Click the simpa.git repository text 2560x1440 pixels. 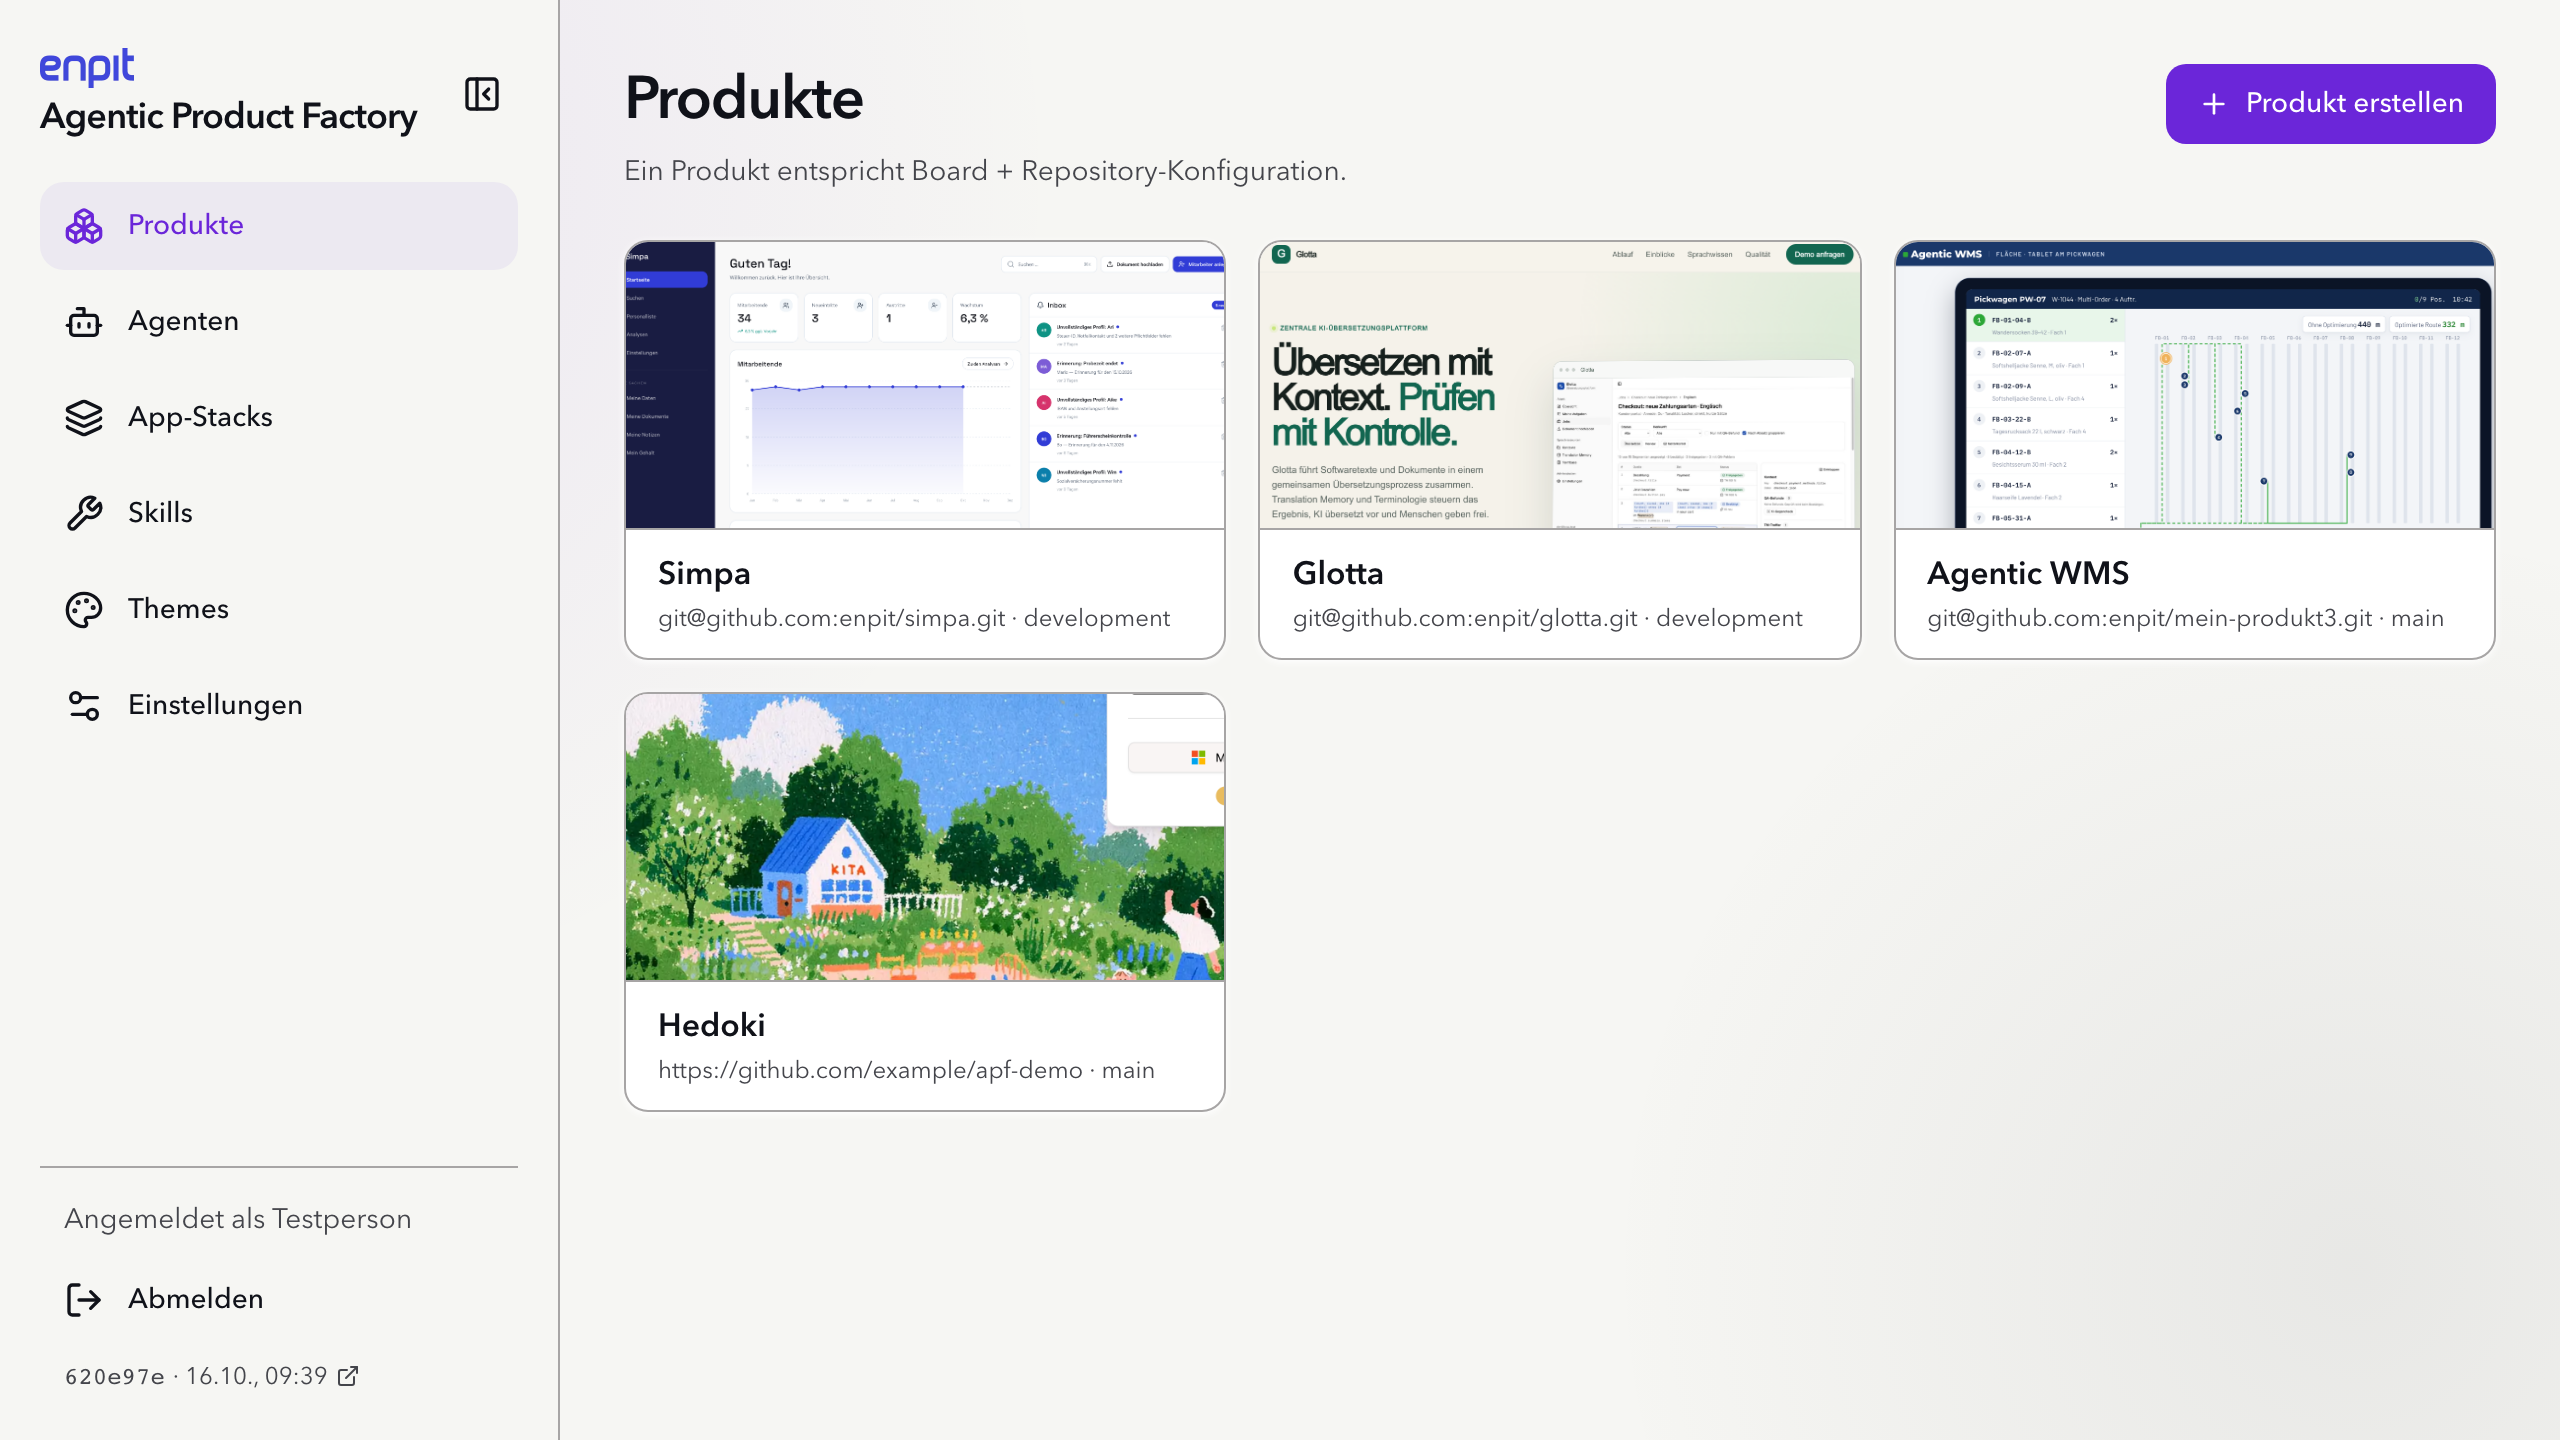point(914,619)
